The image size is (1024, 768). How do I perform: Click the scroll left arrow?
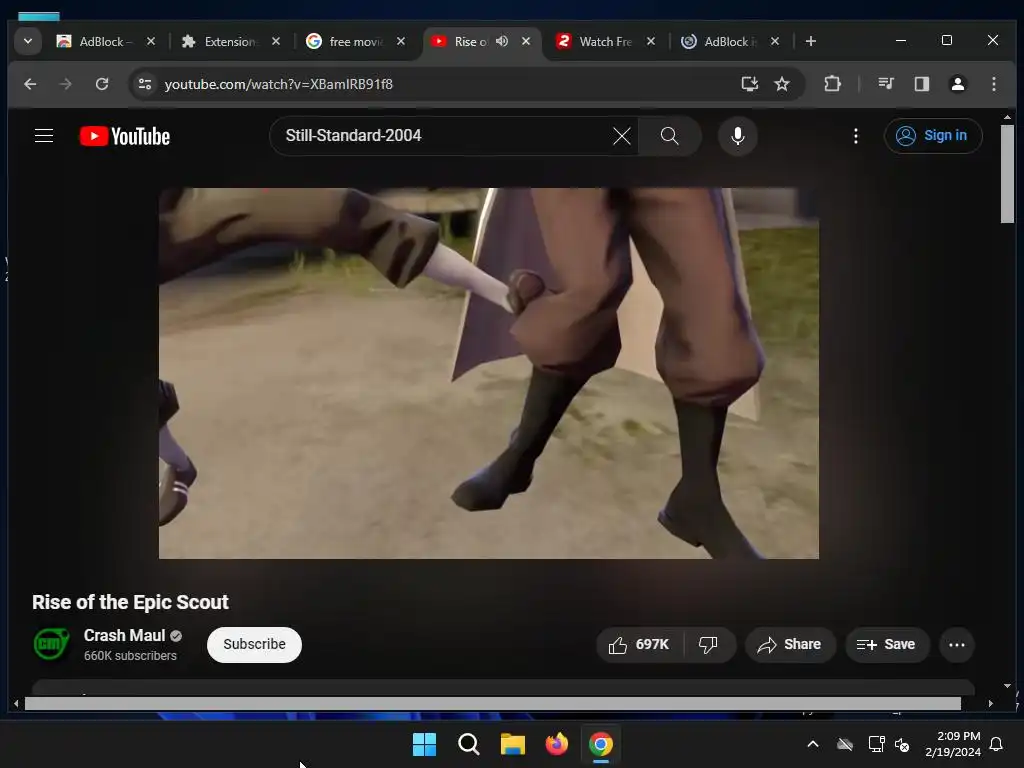coord(16,703)
